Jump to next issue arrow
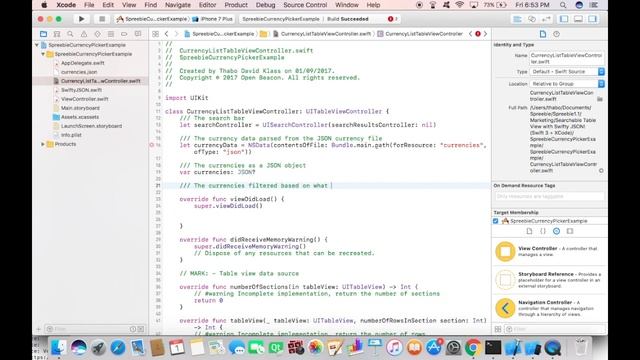The width and height of the screenshot is (640, 360). click(x=485, y=34)
